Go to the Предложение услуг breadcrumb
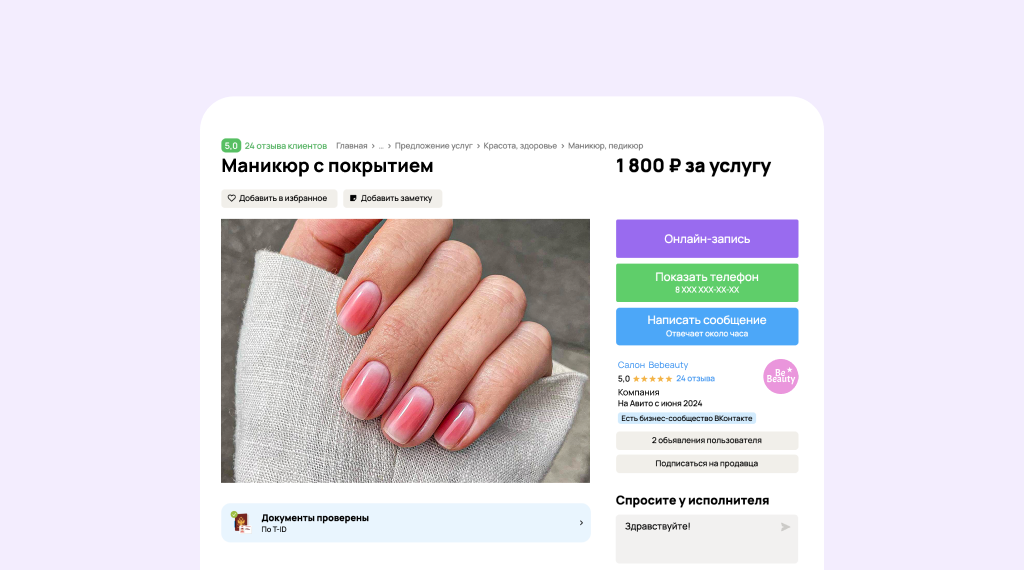Viewport: 1024px width, 570px height. point(433,146)
